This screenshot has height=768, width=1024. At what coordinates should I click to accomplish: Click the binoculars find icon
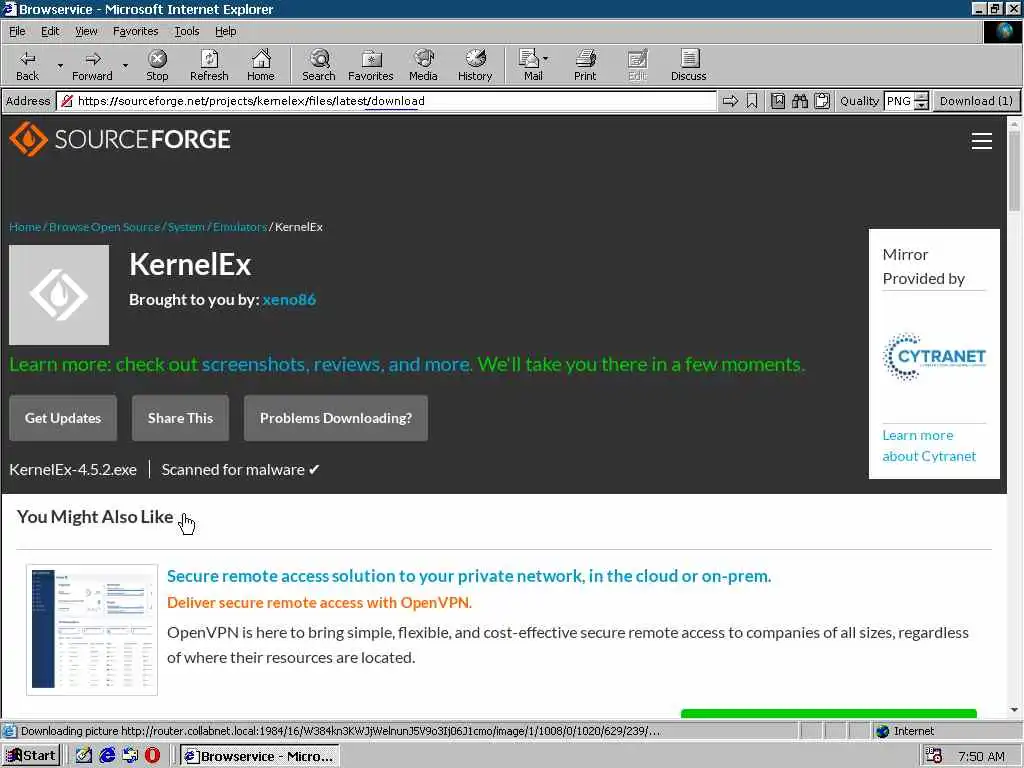800,101
